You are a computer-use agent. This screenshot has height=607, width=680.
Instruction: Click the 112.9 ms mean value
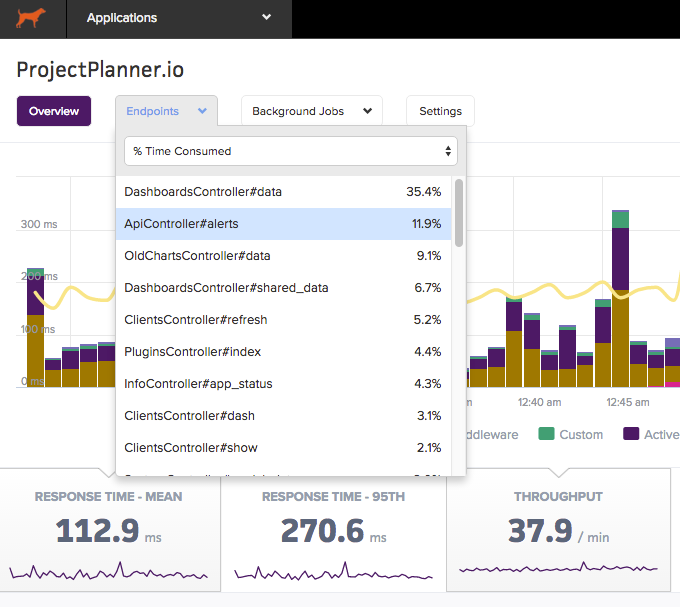click(108, 531)
